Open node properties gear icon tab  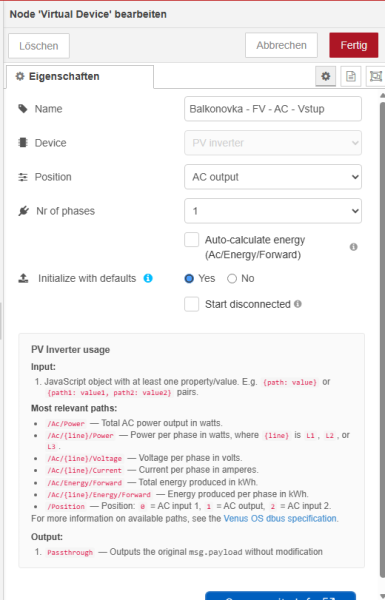click(325, 76)
